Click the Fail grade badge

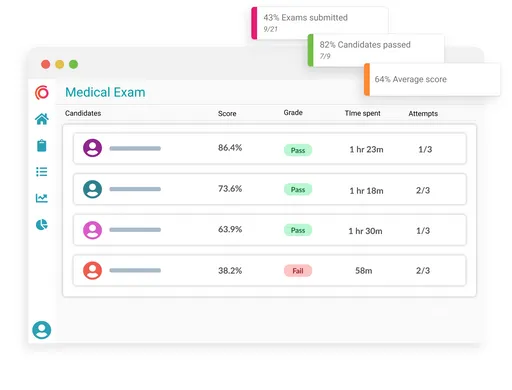298,271
